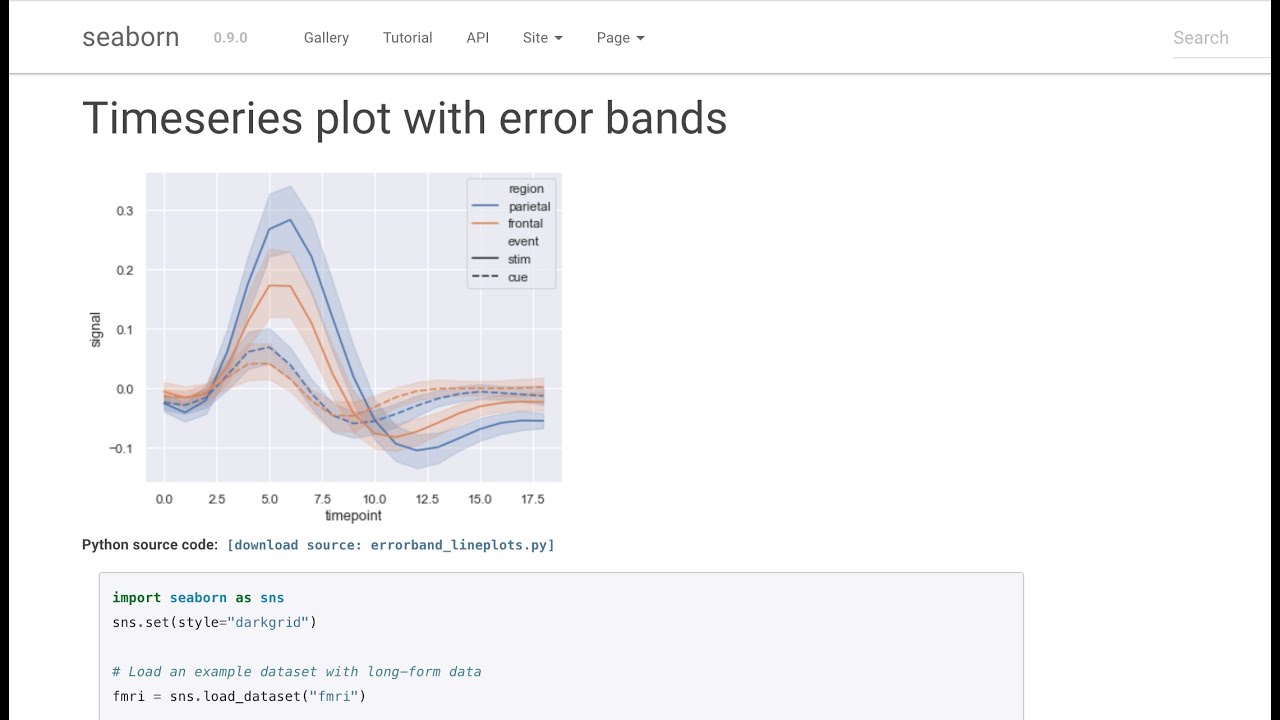Open the Gallery page
The image size is (1280, 720).
pos(326,38)
